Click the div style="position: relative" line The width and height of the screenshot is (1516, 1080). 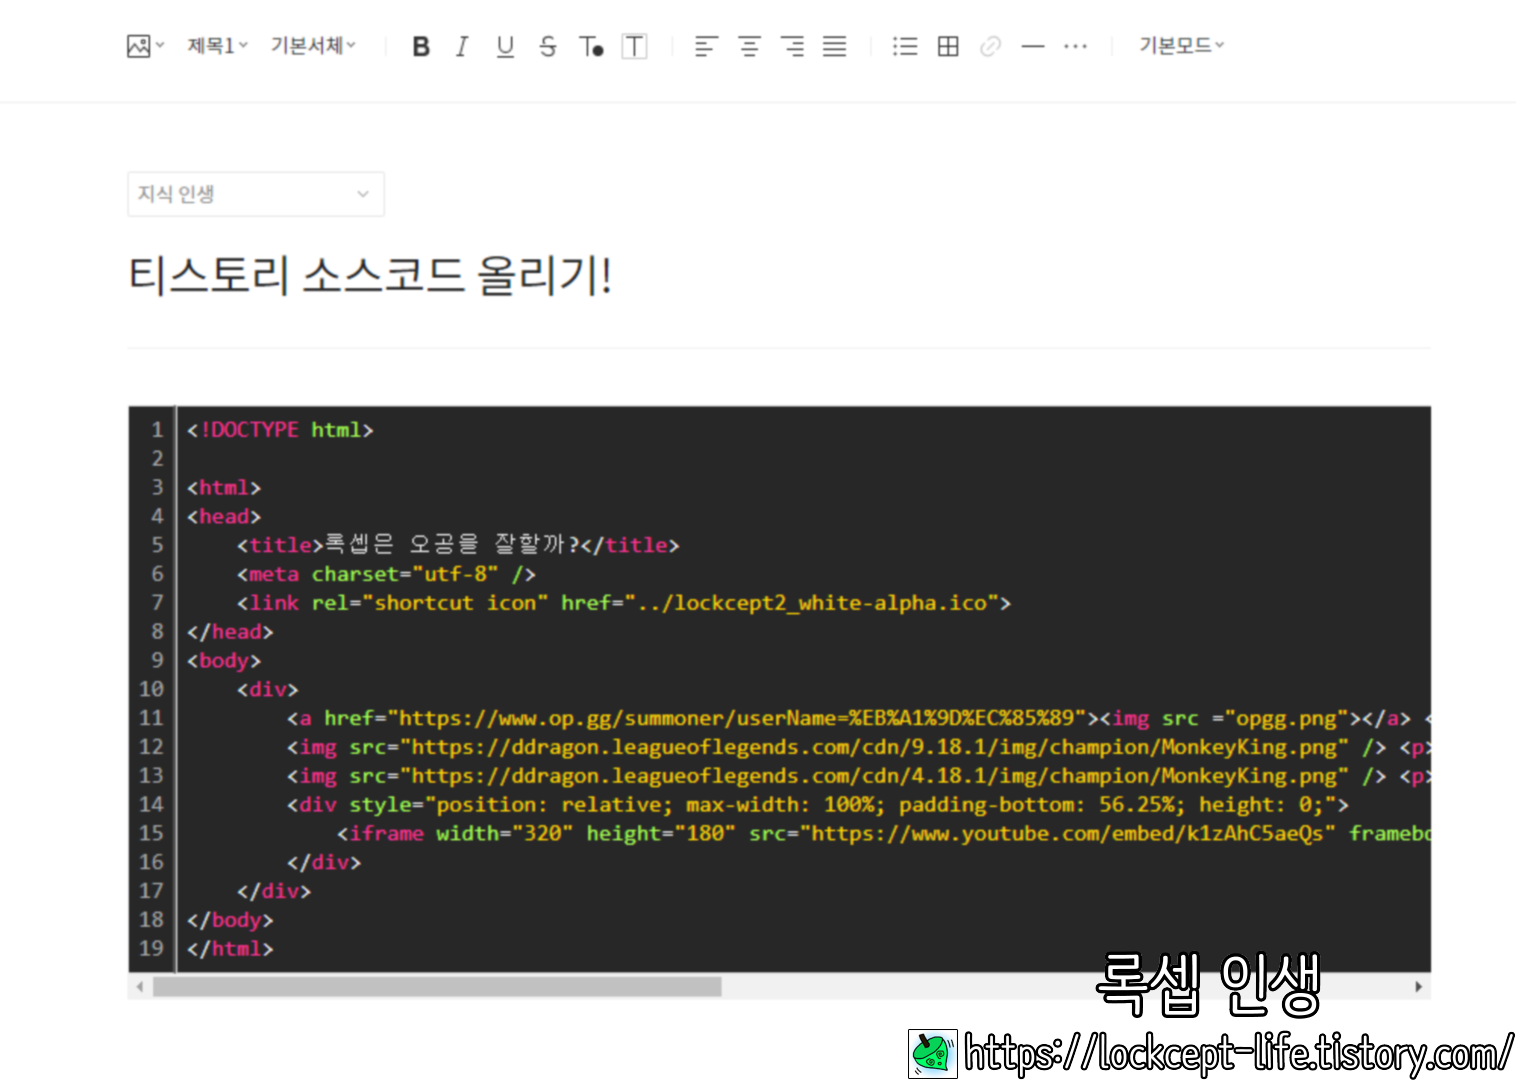(x=817, y=805)
